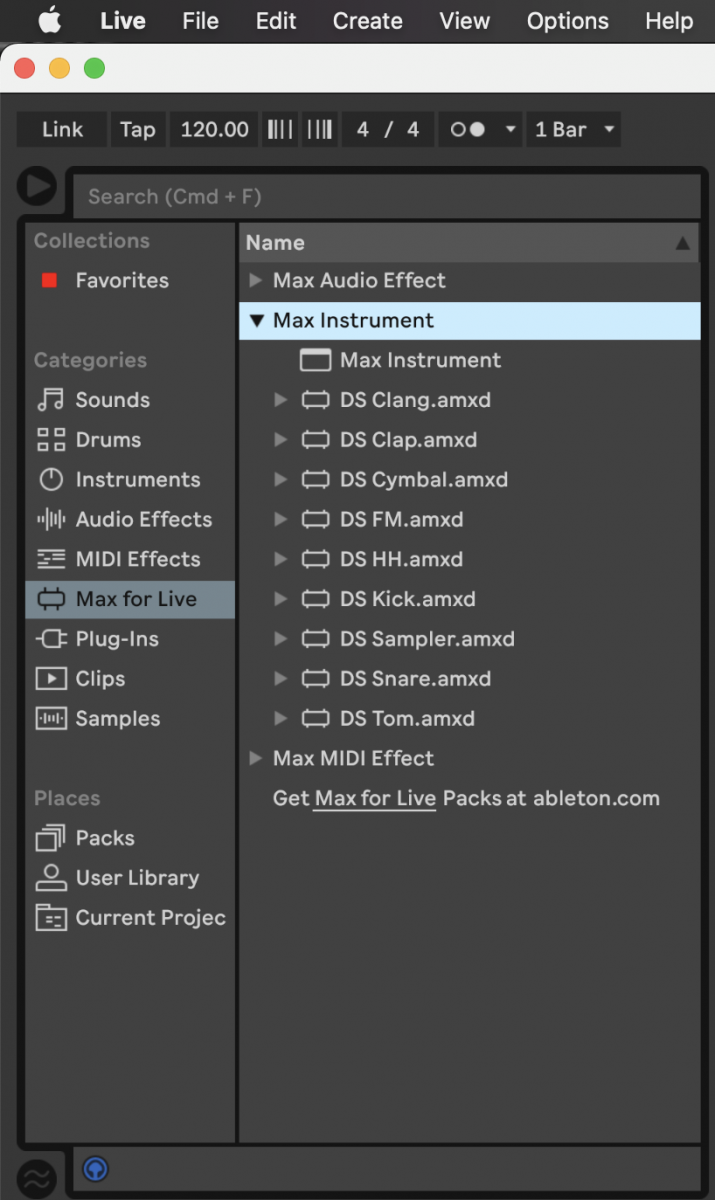This screenshot has height=1200, width=715.
Task: Click the User Library person icon
Action: point(50,878)
